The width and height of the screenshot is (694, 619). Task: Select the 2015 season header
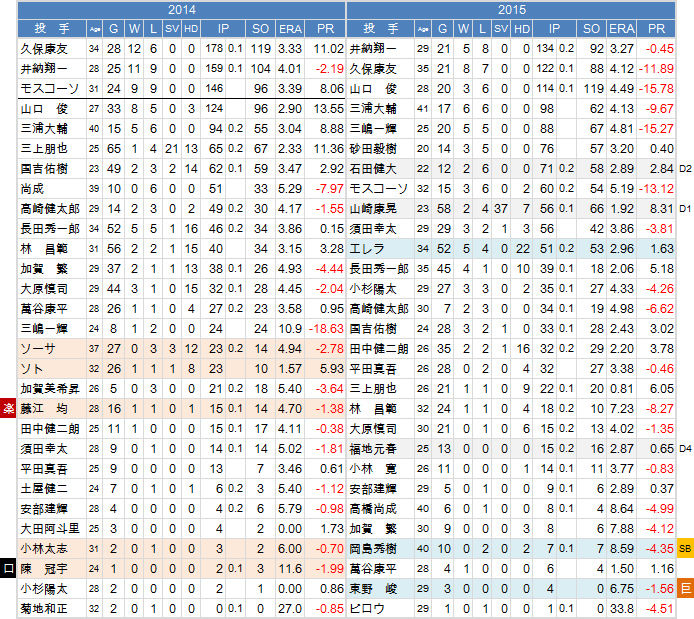pyautogui.click(x=511, y=10)
